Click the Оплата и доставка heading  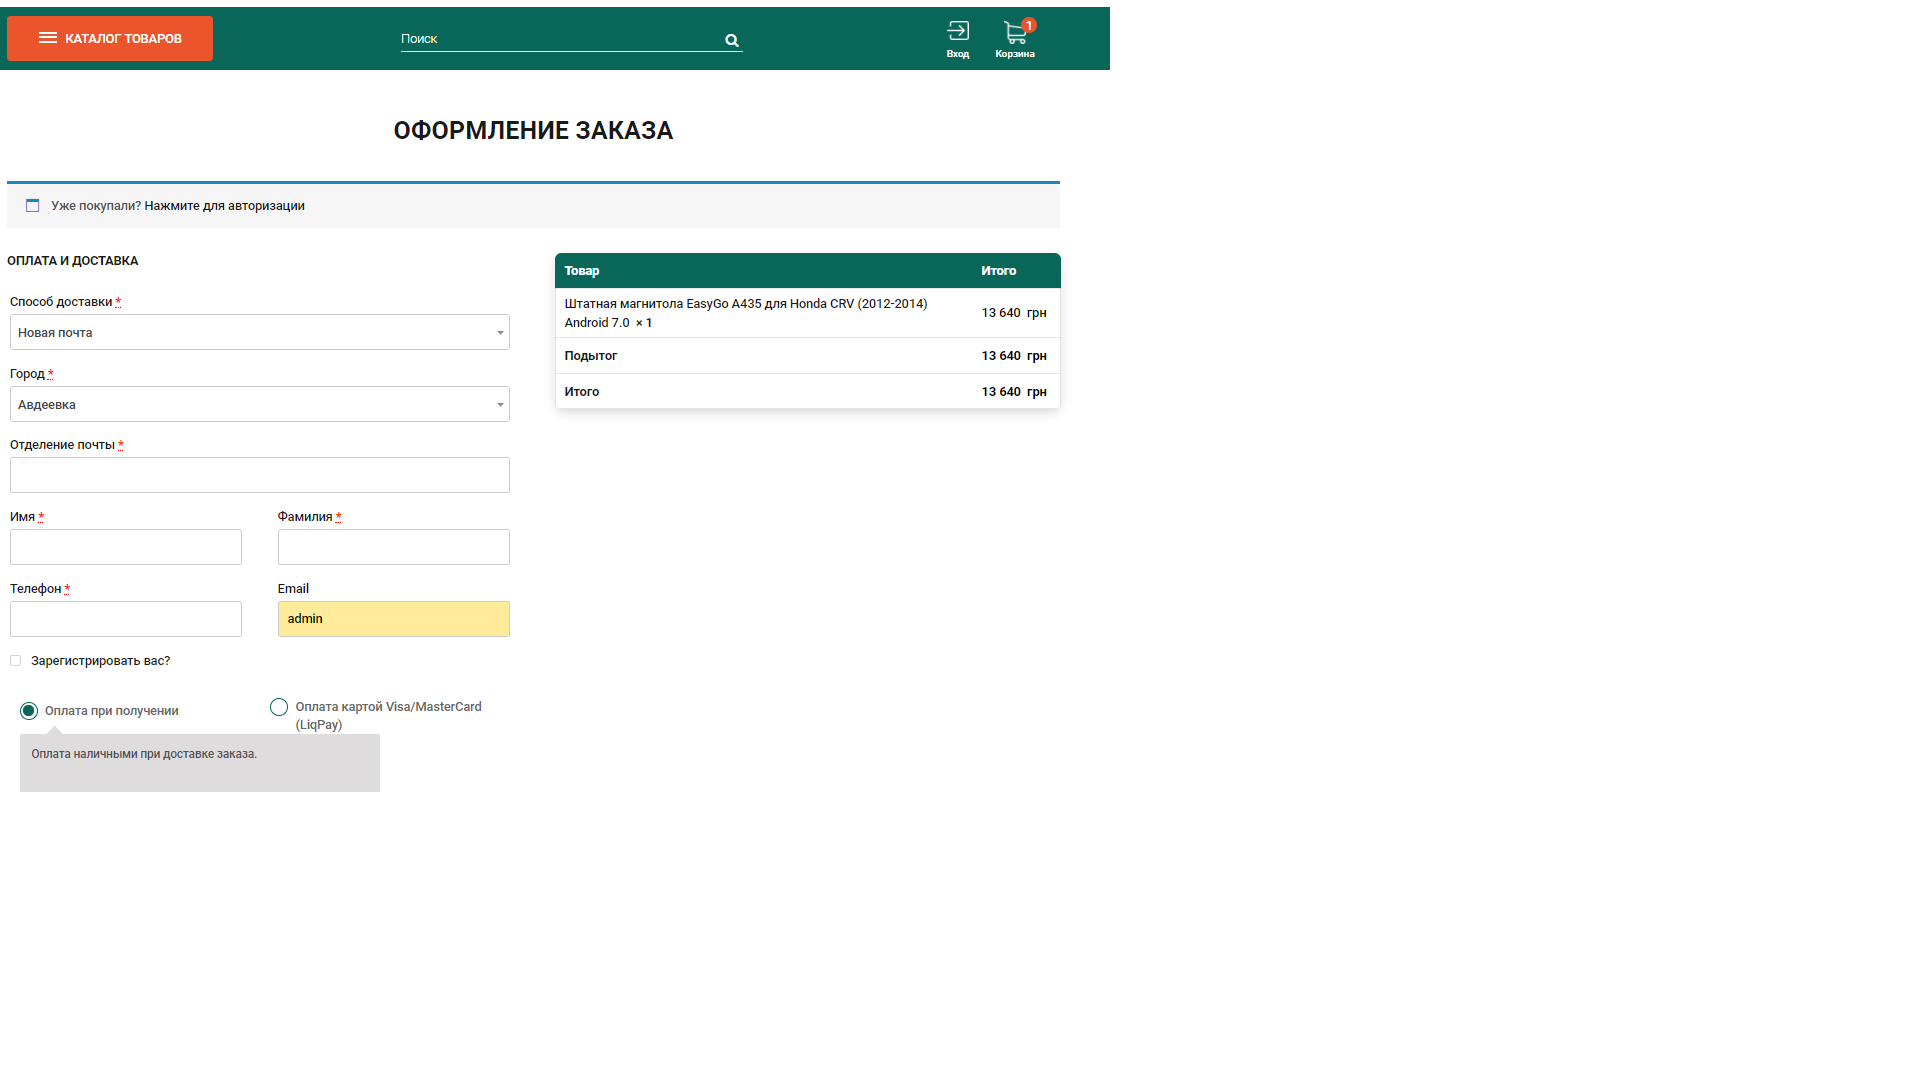pyautogui.click(x=73, y=261)
